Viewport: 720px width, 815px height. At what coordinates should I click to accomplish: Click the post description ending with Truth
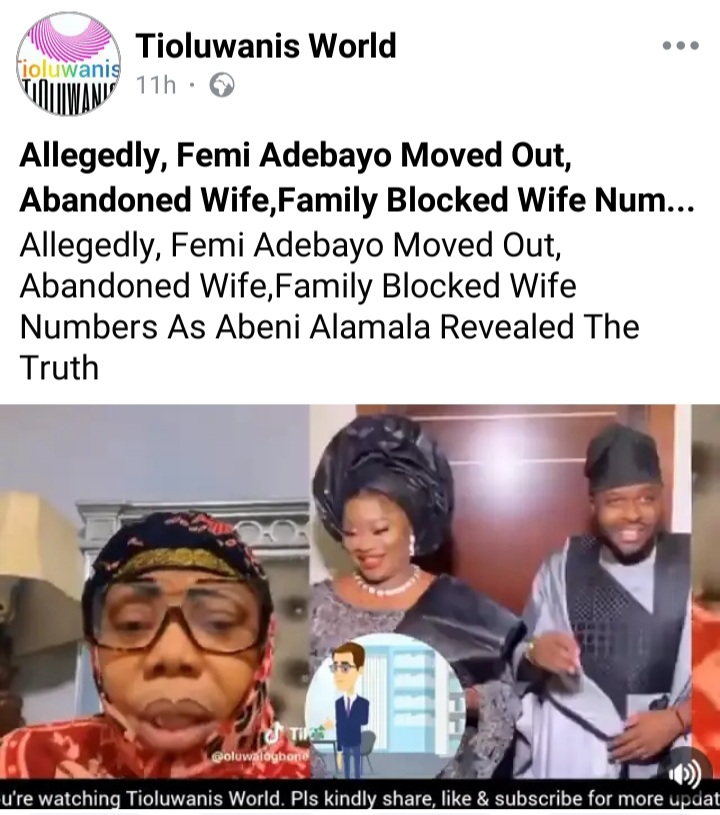pyautogui.click(x=330, y=306)
